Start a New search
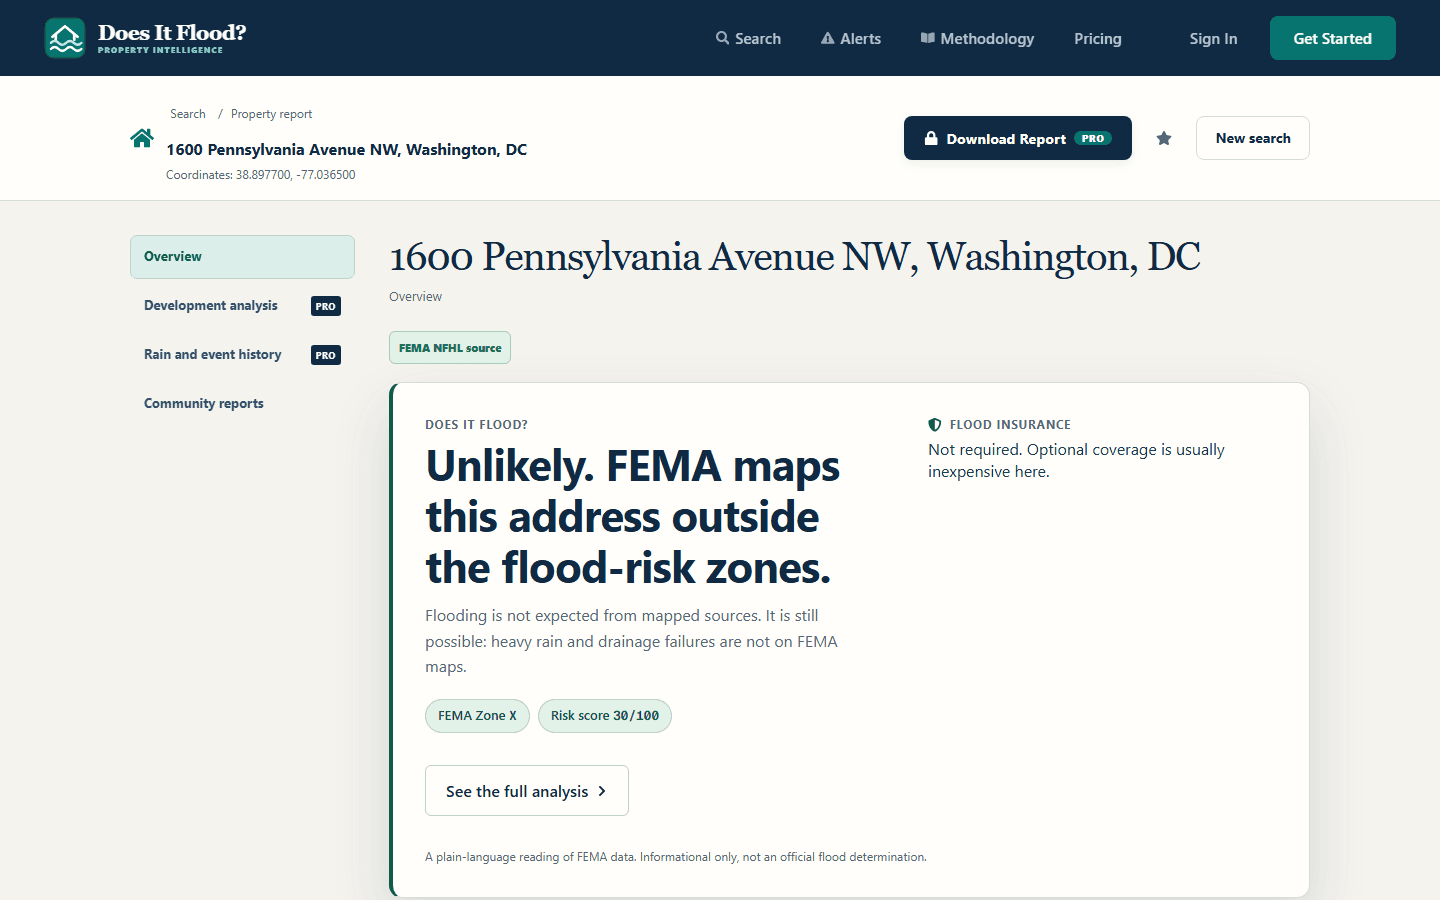 tap(1253, 138)
